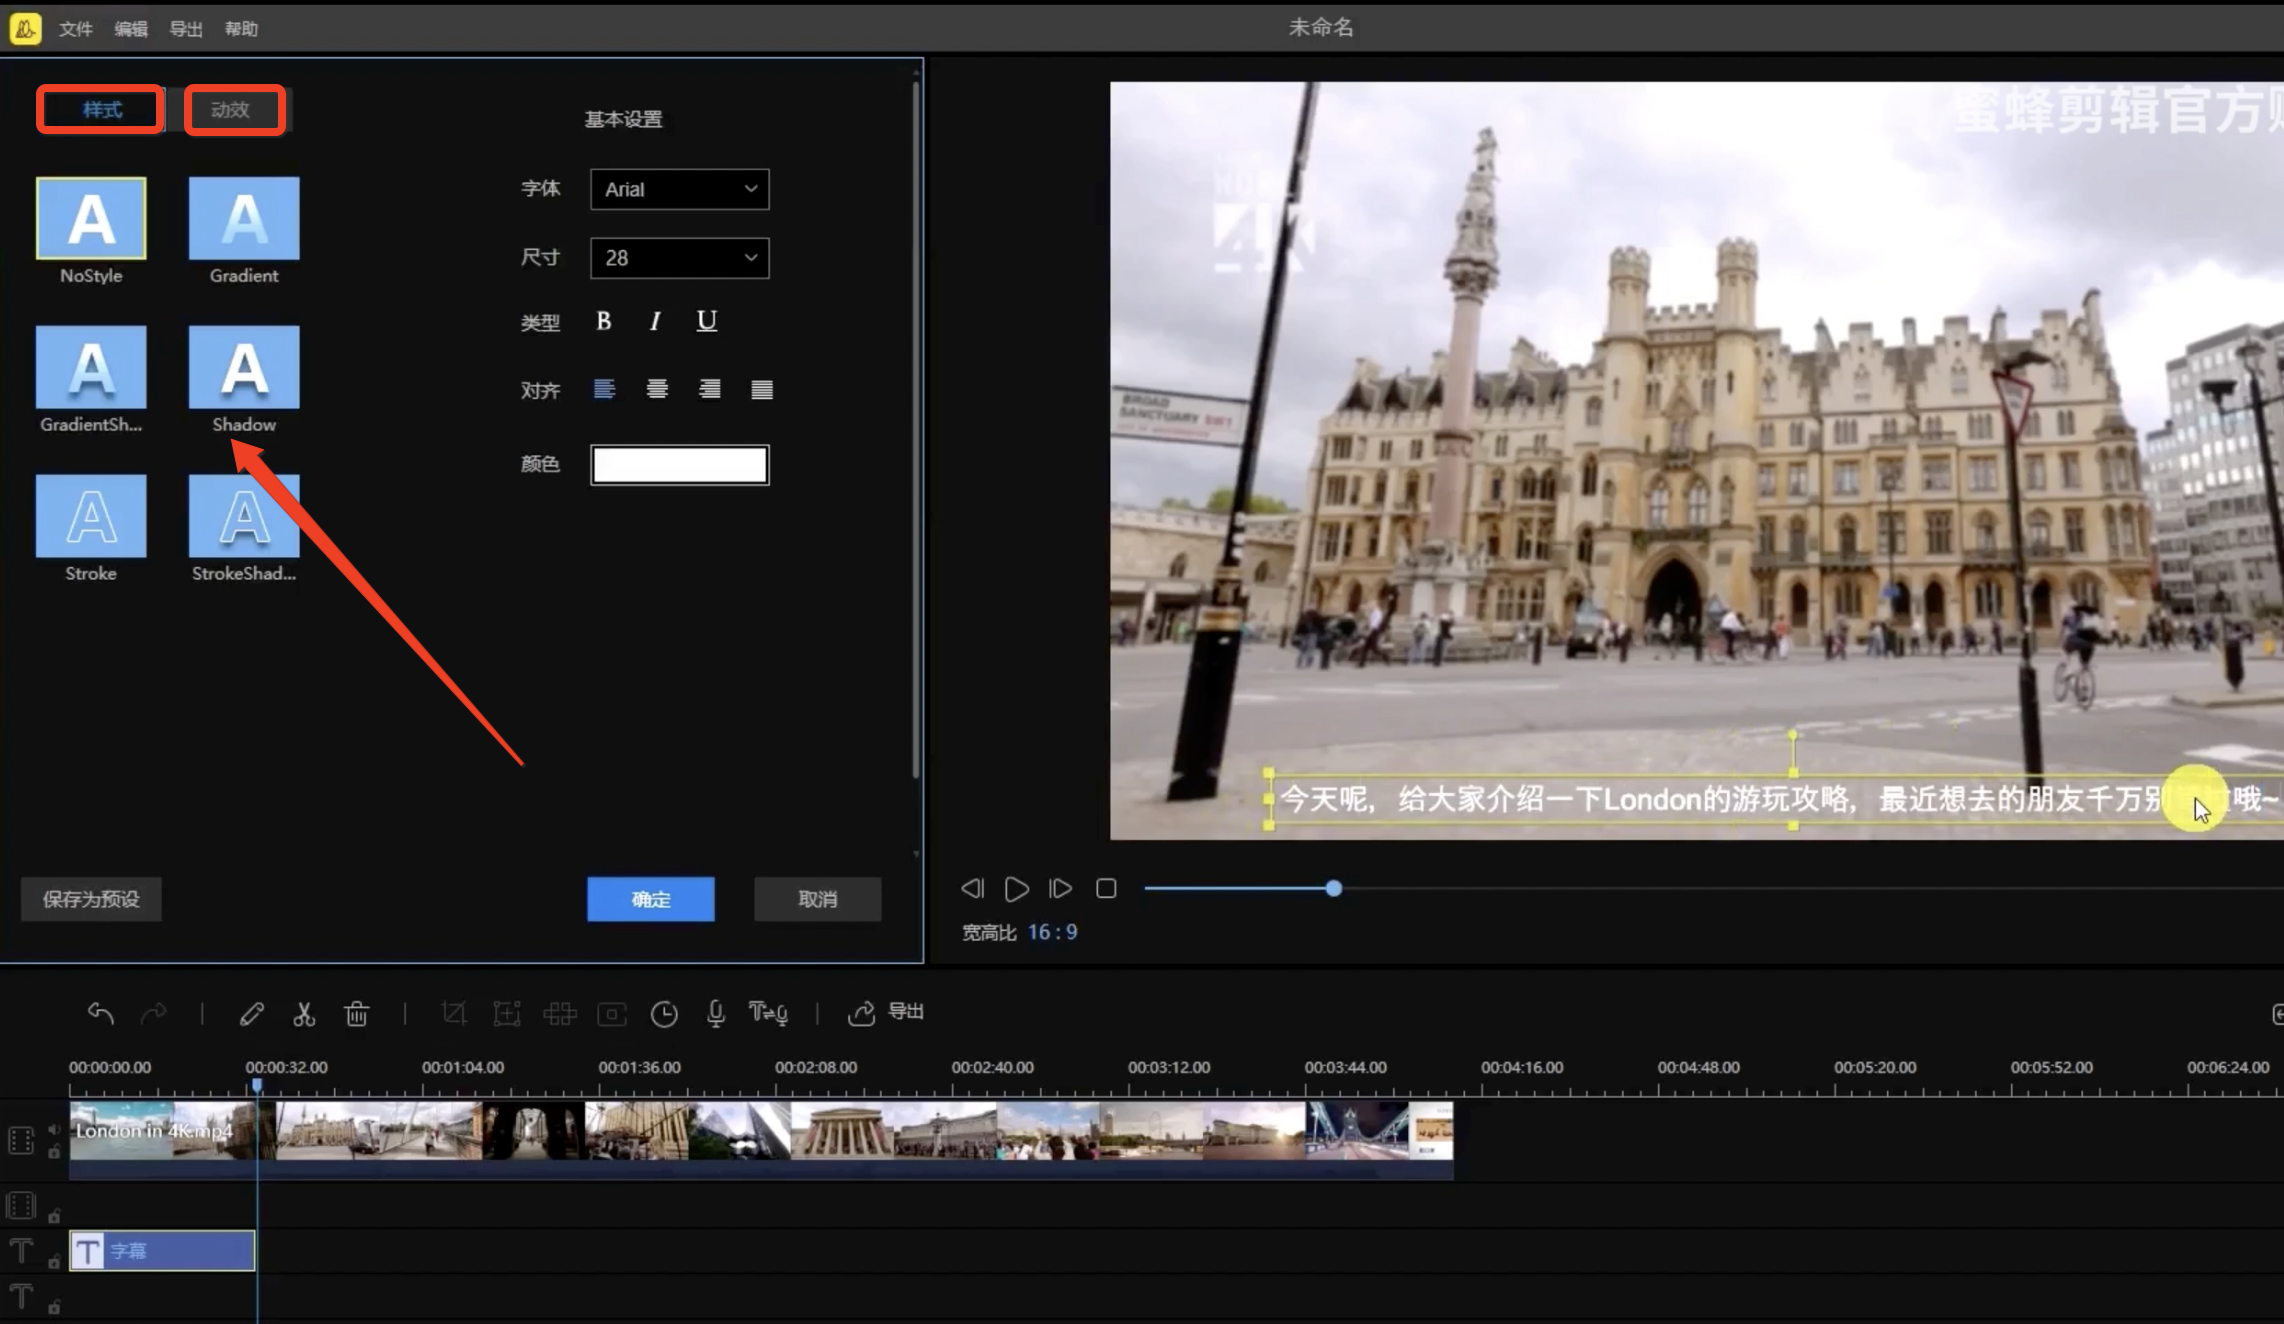Stop the preview playback
The height and width of the screenshot is (1324, 2284).
[1106, 888]
